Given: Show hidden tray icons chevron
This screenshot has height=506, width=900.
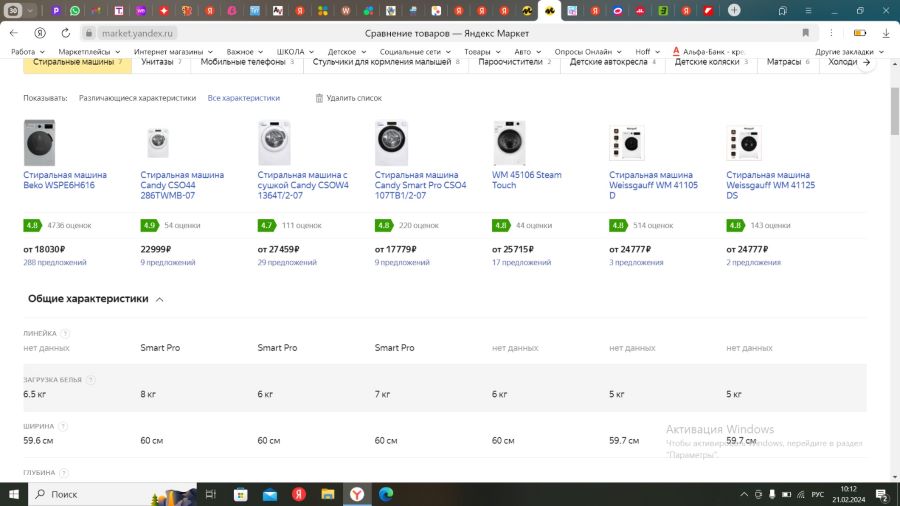Looking at the screenshot, I should [744, 494].
